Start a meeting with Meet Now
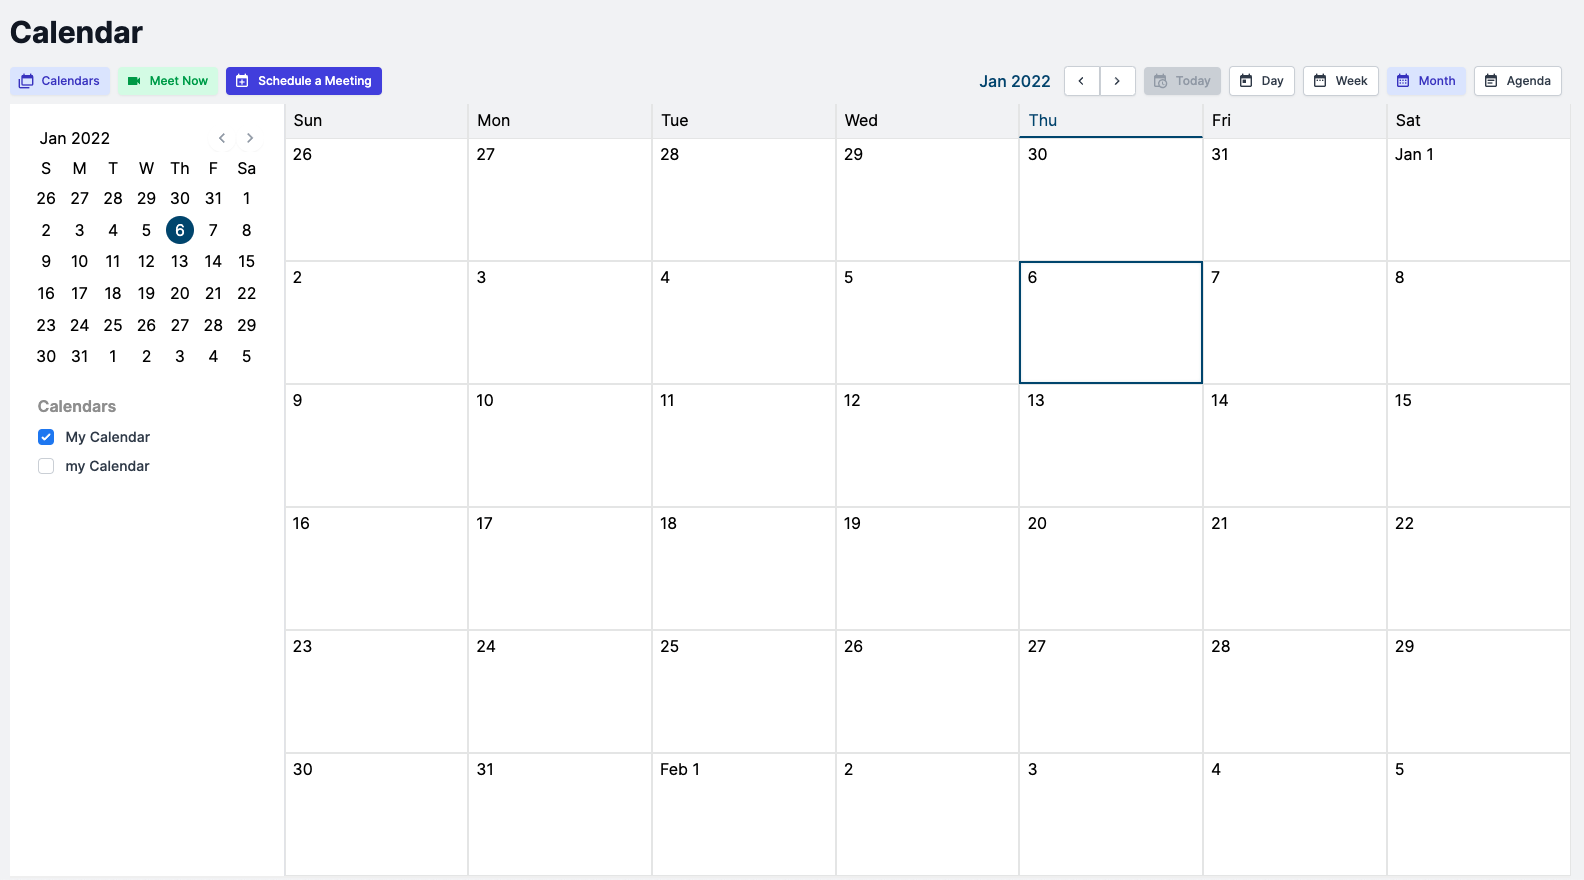 pos(168,81)
